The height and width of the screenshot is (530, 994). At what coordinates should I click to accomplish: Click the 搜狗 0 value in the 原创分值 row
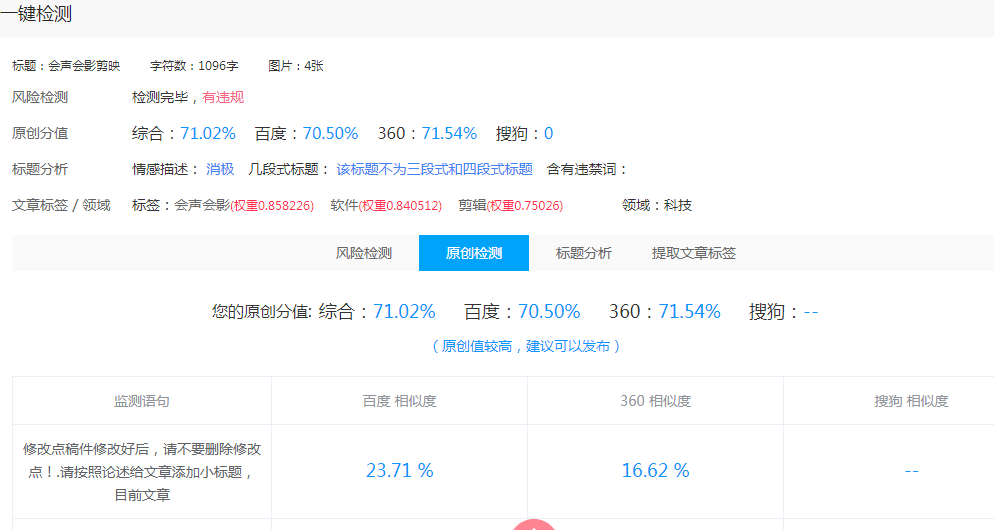pyautogui.click(x=548, y=133)
